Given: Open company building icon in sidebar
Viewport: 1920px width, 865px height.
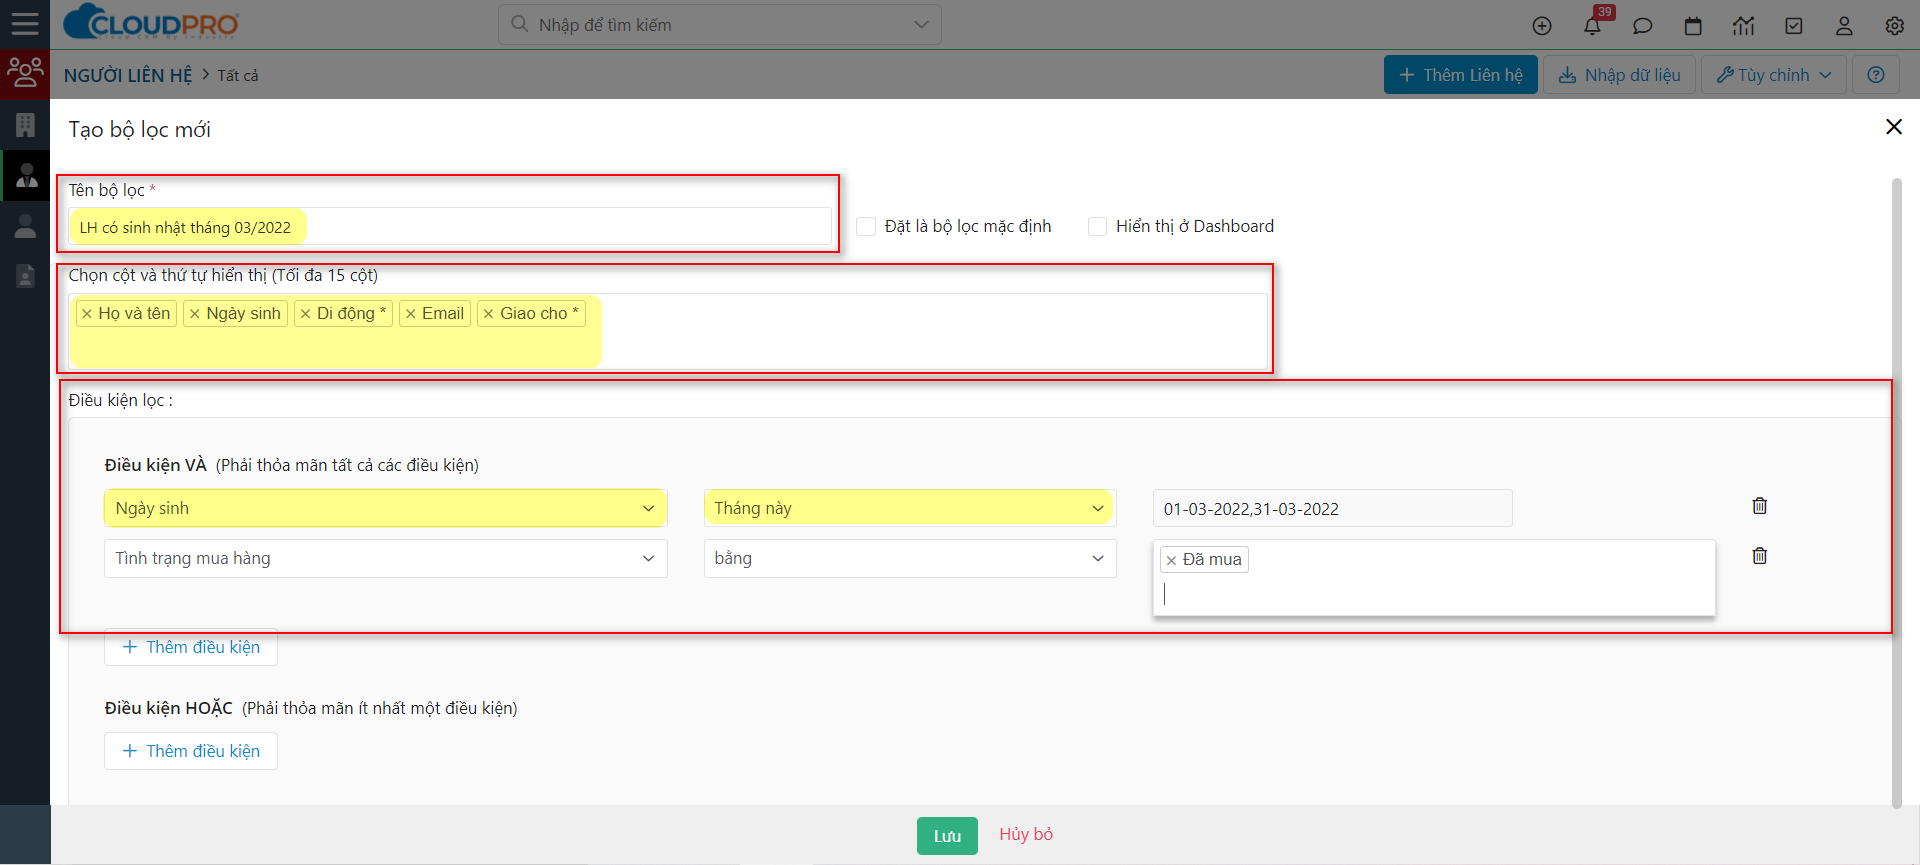Looking at the screenshot, I should (25, 125).
